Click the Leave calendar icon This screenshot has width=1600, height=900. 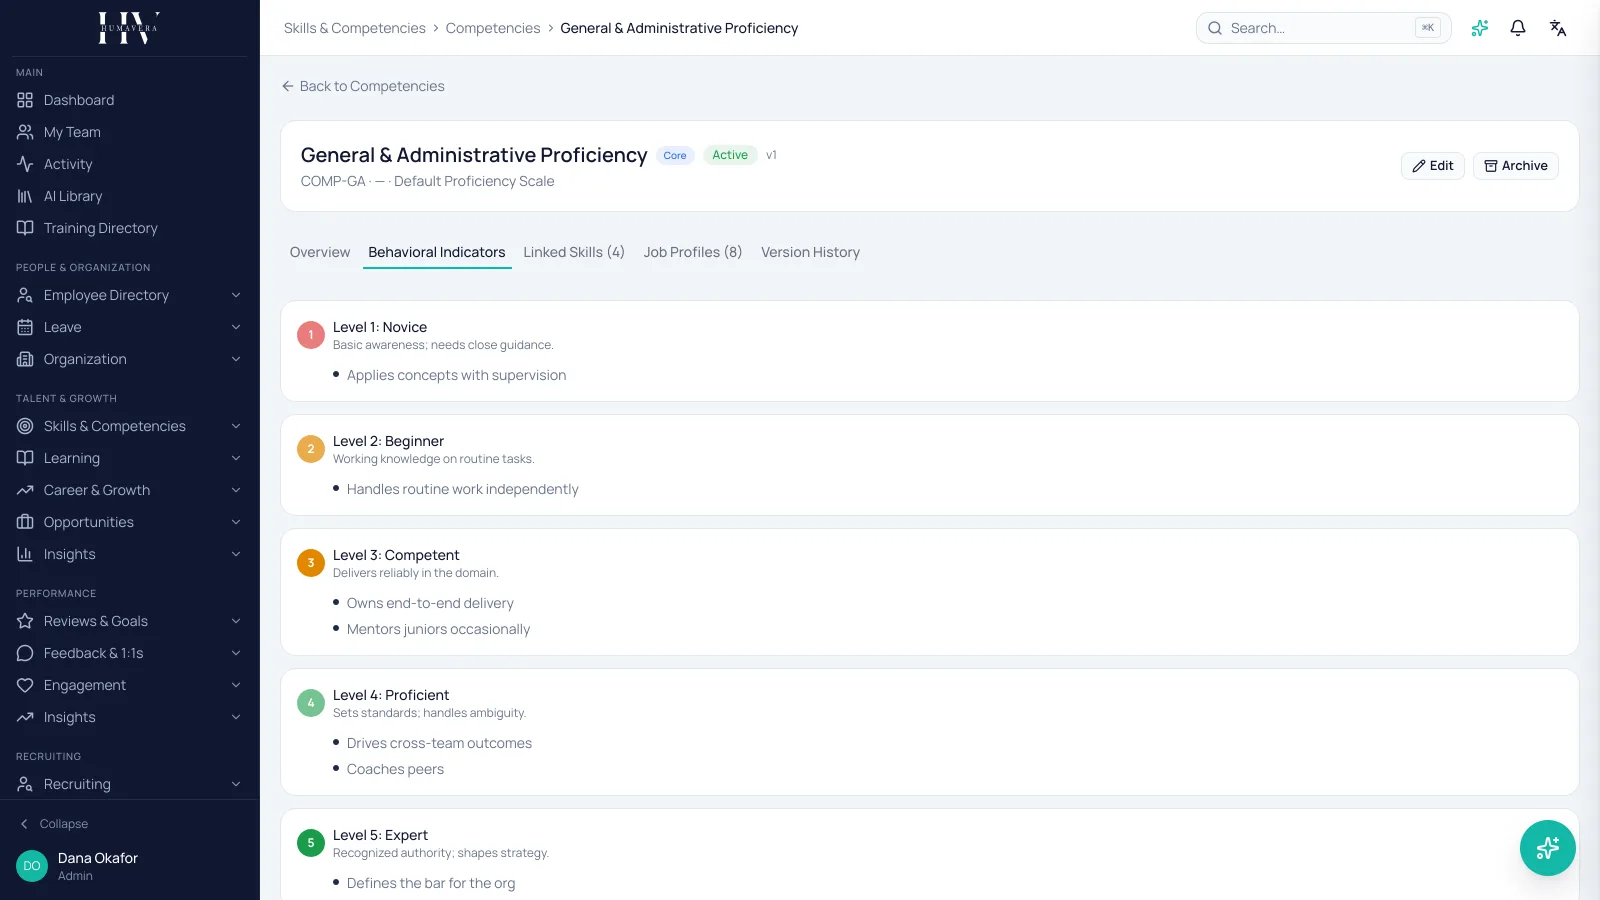click(25, 327)
